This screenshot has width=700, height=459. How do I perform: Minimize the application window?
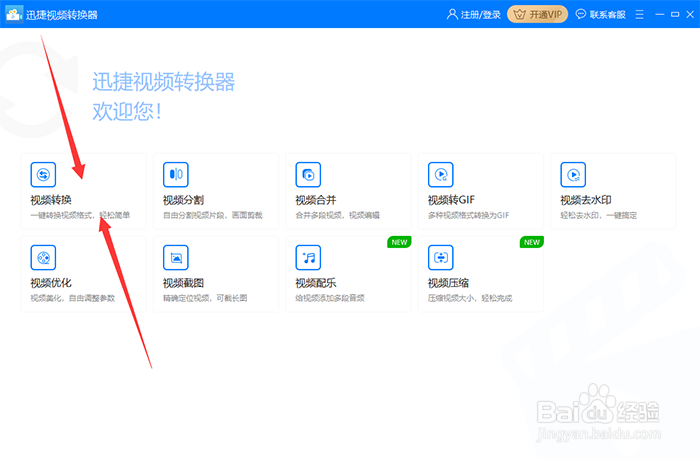click(660, 14)
